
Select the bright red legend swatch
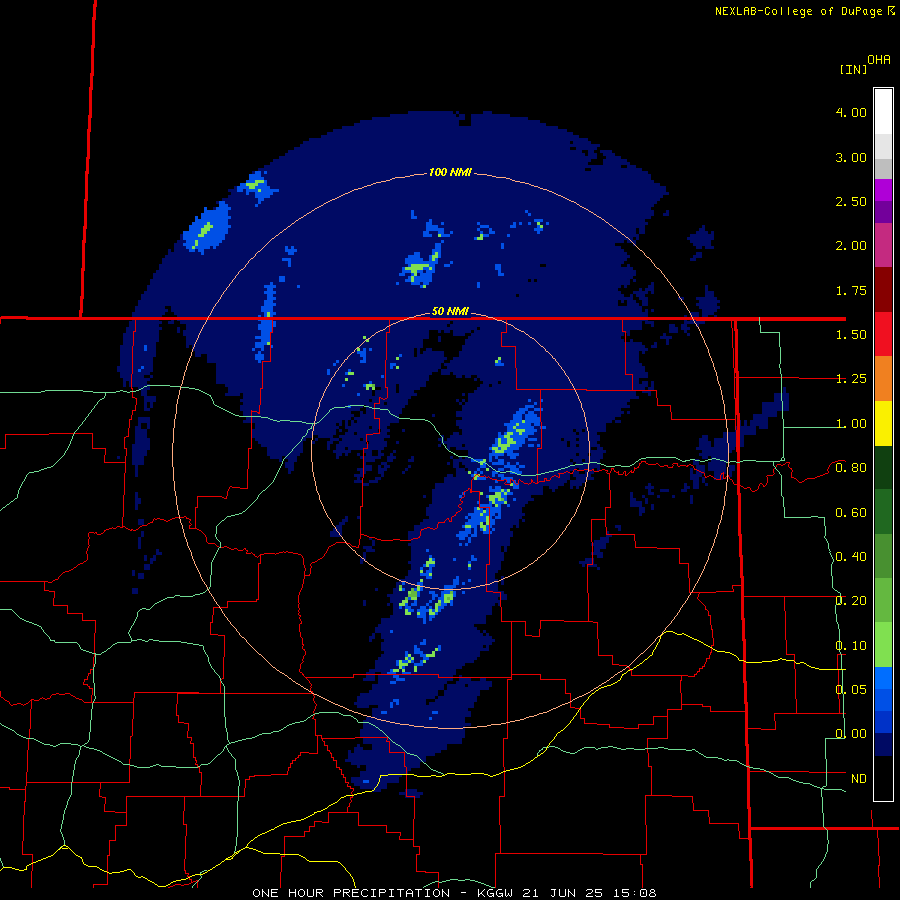[883, 334]
